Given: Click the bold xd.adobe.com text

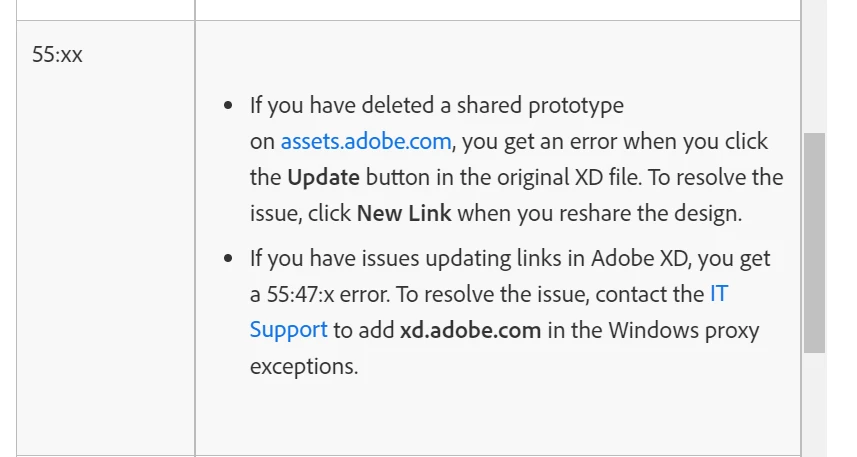Looking at the screenshot, I should (471, 330).
